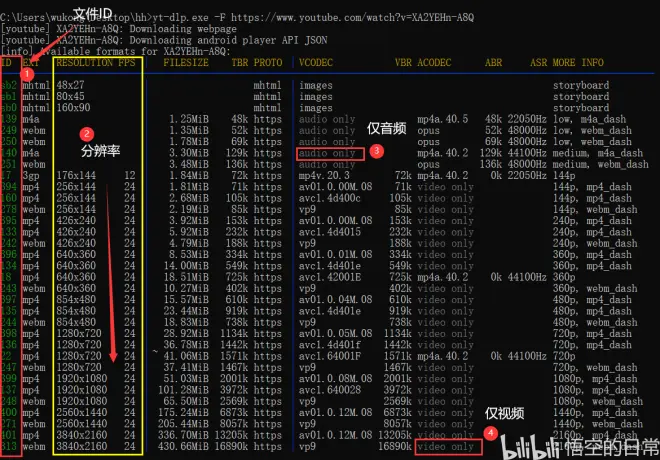Click 'medium, m4a_dash' info text
The height and width of the screenshot is (460, 660).
[x=598, y=153]
